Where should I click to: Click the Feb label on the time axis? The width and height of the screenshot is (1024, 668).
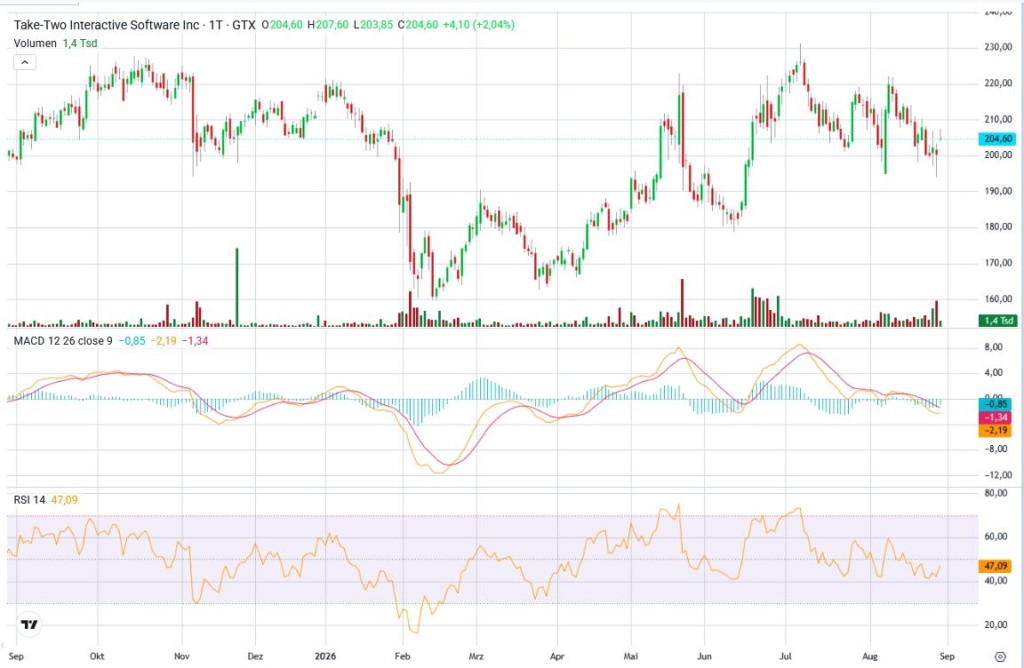click(402, 656)
